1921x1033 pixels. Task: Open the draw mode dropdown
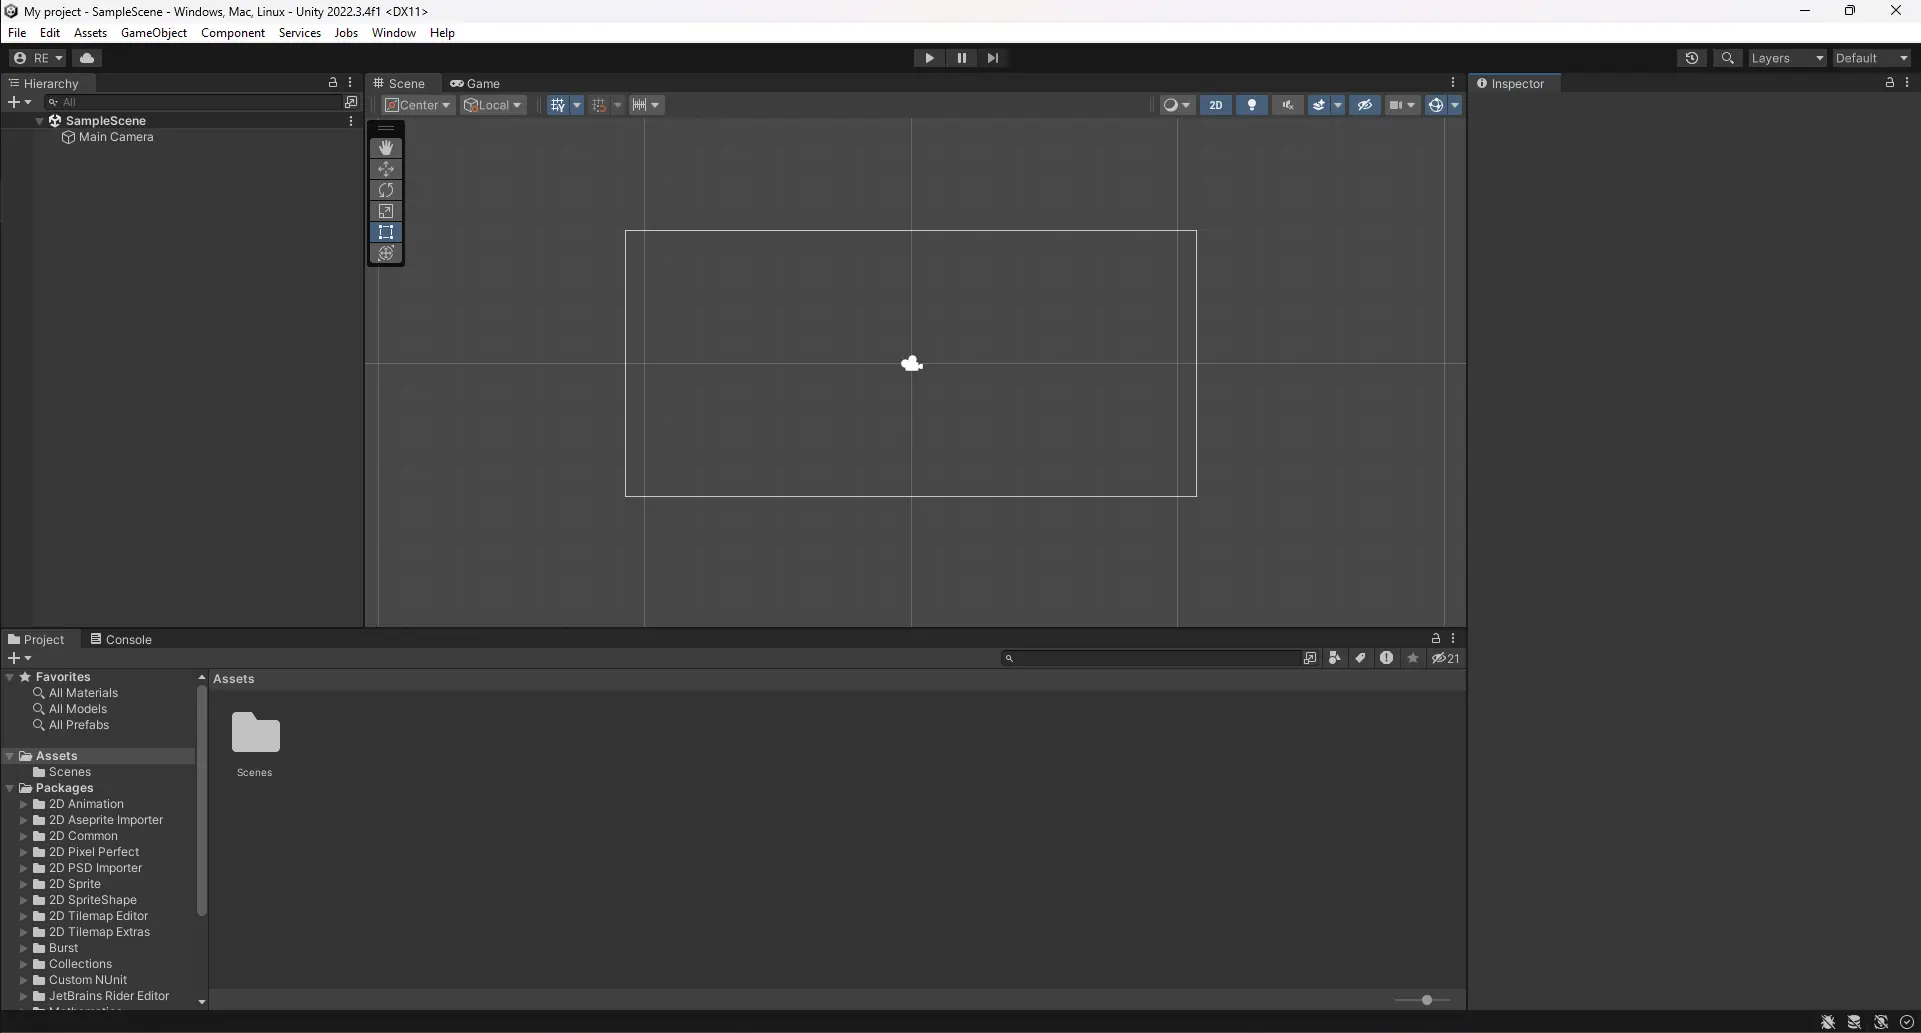click(x=1177, y=105)
